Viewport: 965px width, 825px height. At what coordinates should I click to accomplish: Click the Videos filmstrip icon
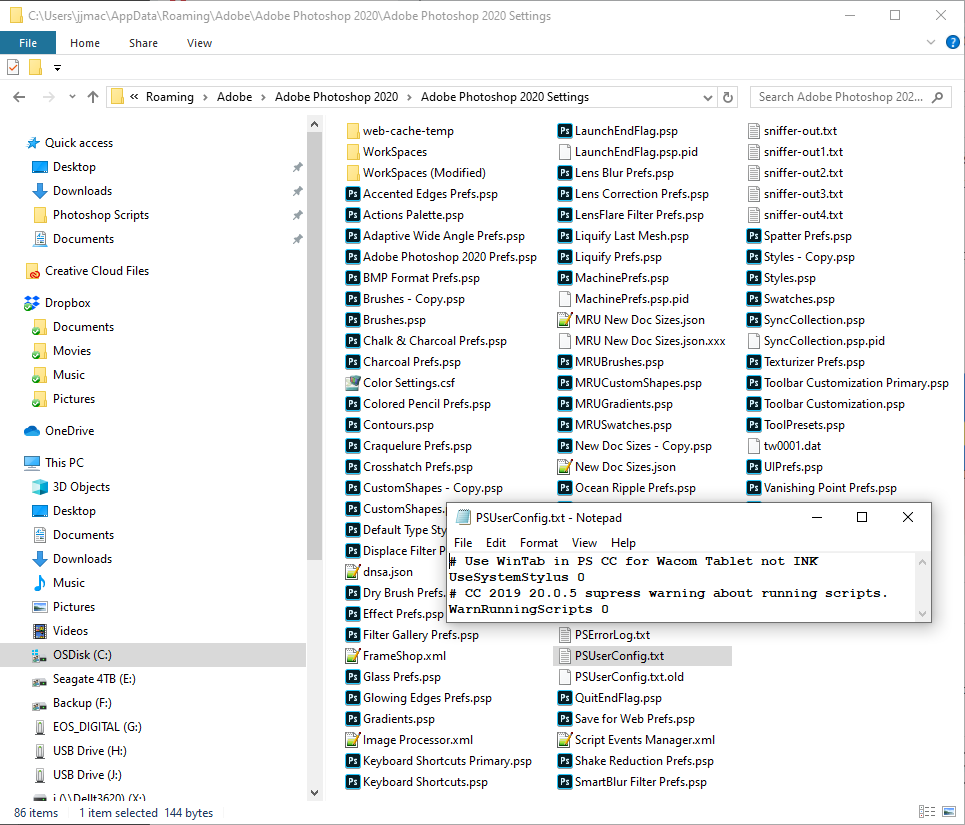click(x=39, y=631)
